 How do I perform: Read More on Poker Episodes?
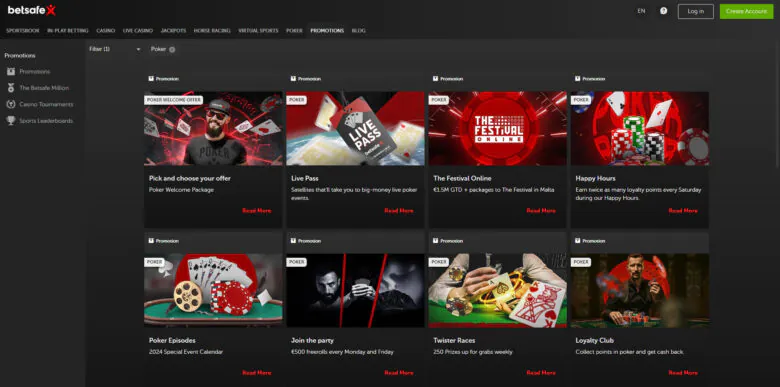(257, 373)
